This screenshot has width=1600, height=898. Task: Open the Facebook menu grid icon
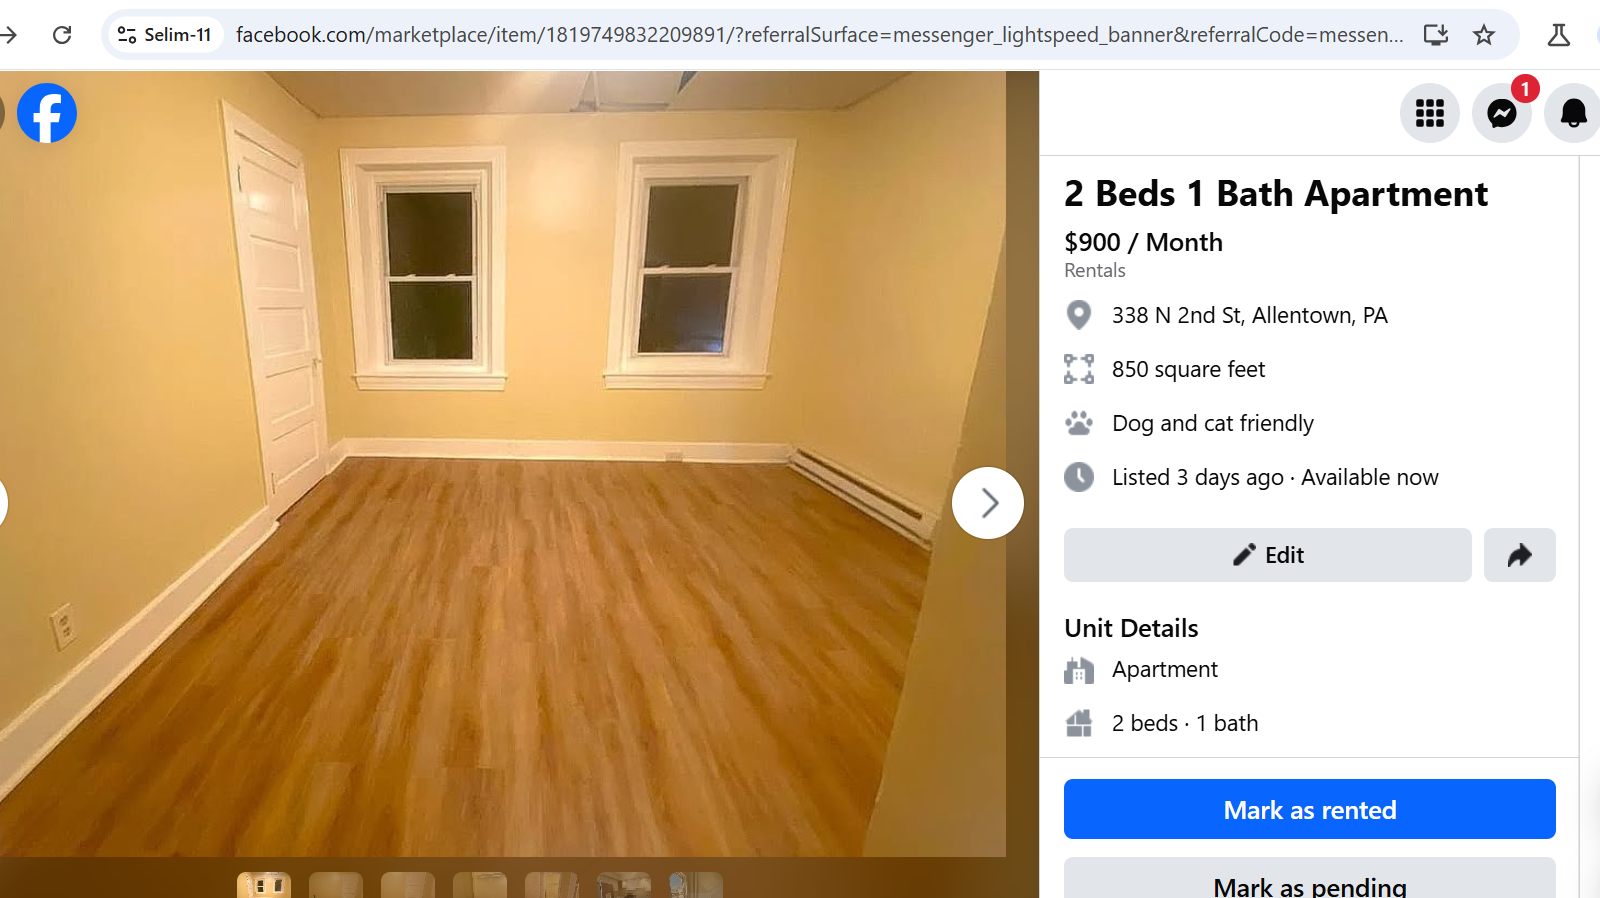click(x=1430, y=113)
